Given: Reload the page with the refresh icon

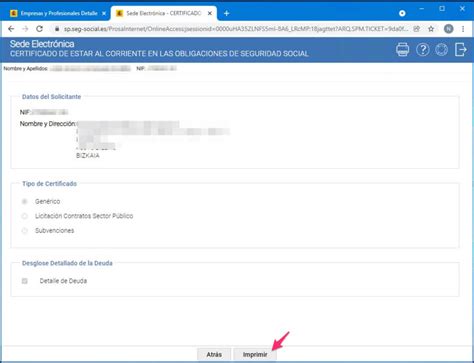Looking at the screenshot, I should 39,29.
